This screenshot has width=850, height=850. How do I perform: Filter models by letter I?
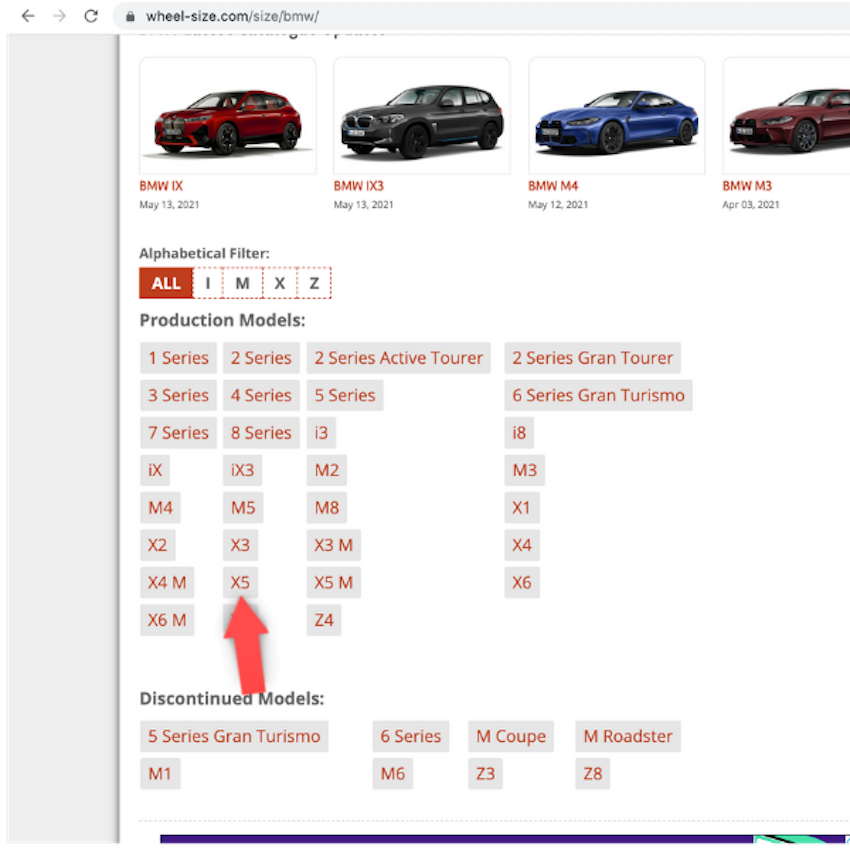pyautogui.click(x=208, y=283)
